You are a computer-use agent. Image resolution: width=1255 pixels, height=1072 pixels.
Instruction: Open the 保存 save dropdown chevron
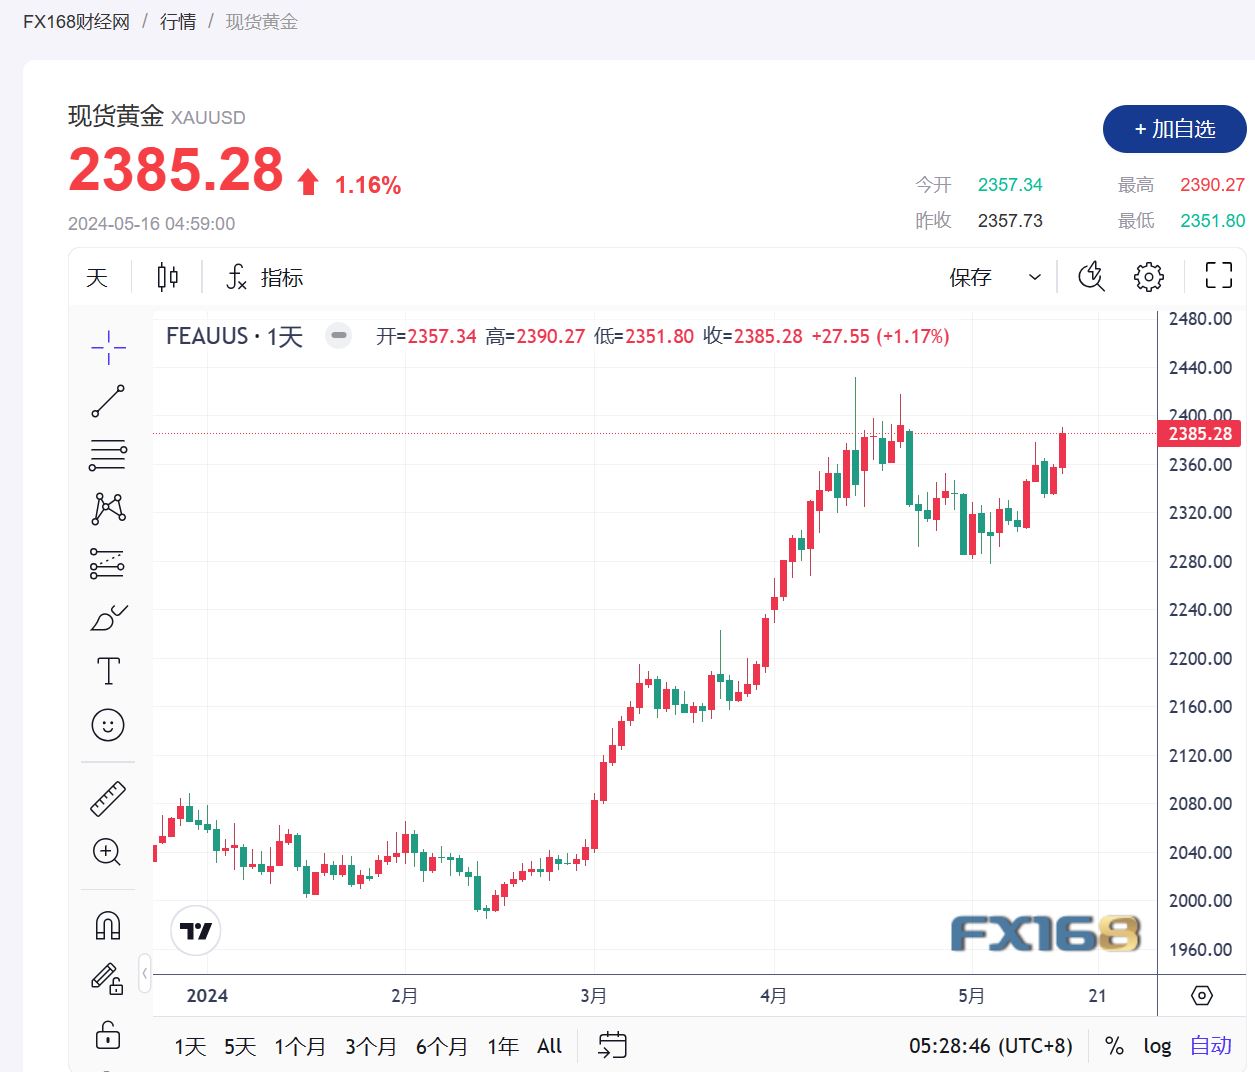(1034, 277)
